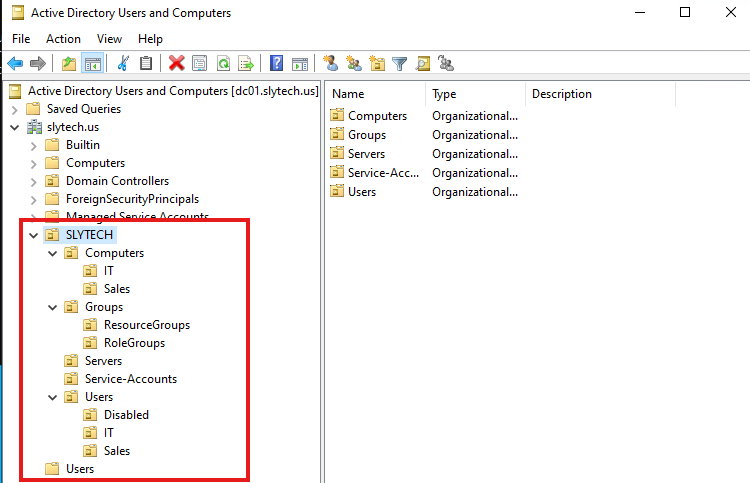Expand the Saved Queries node
This screenshot has width=750, height=483.
pyautogui.click(x=15, y=109)
